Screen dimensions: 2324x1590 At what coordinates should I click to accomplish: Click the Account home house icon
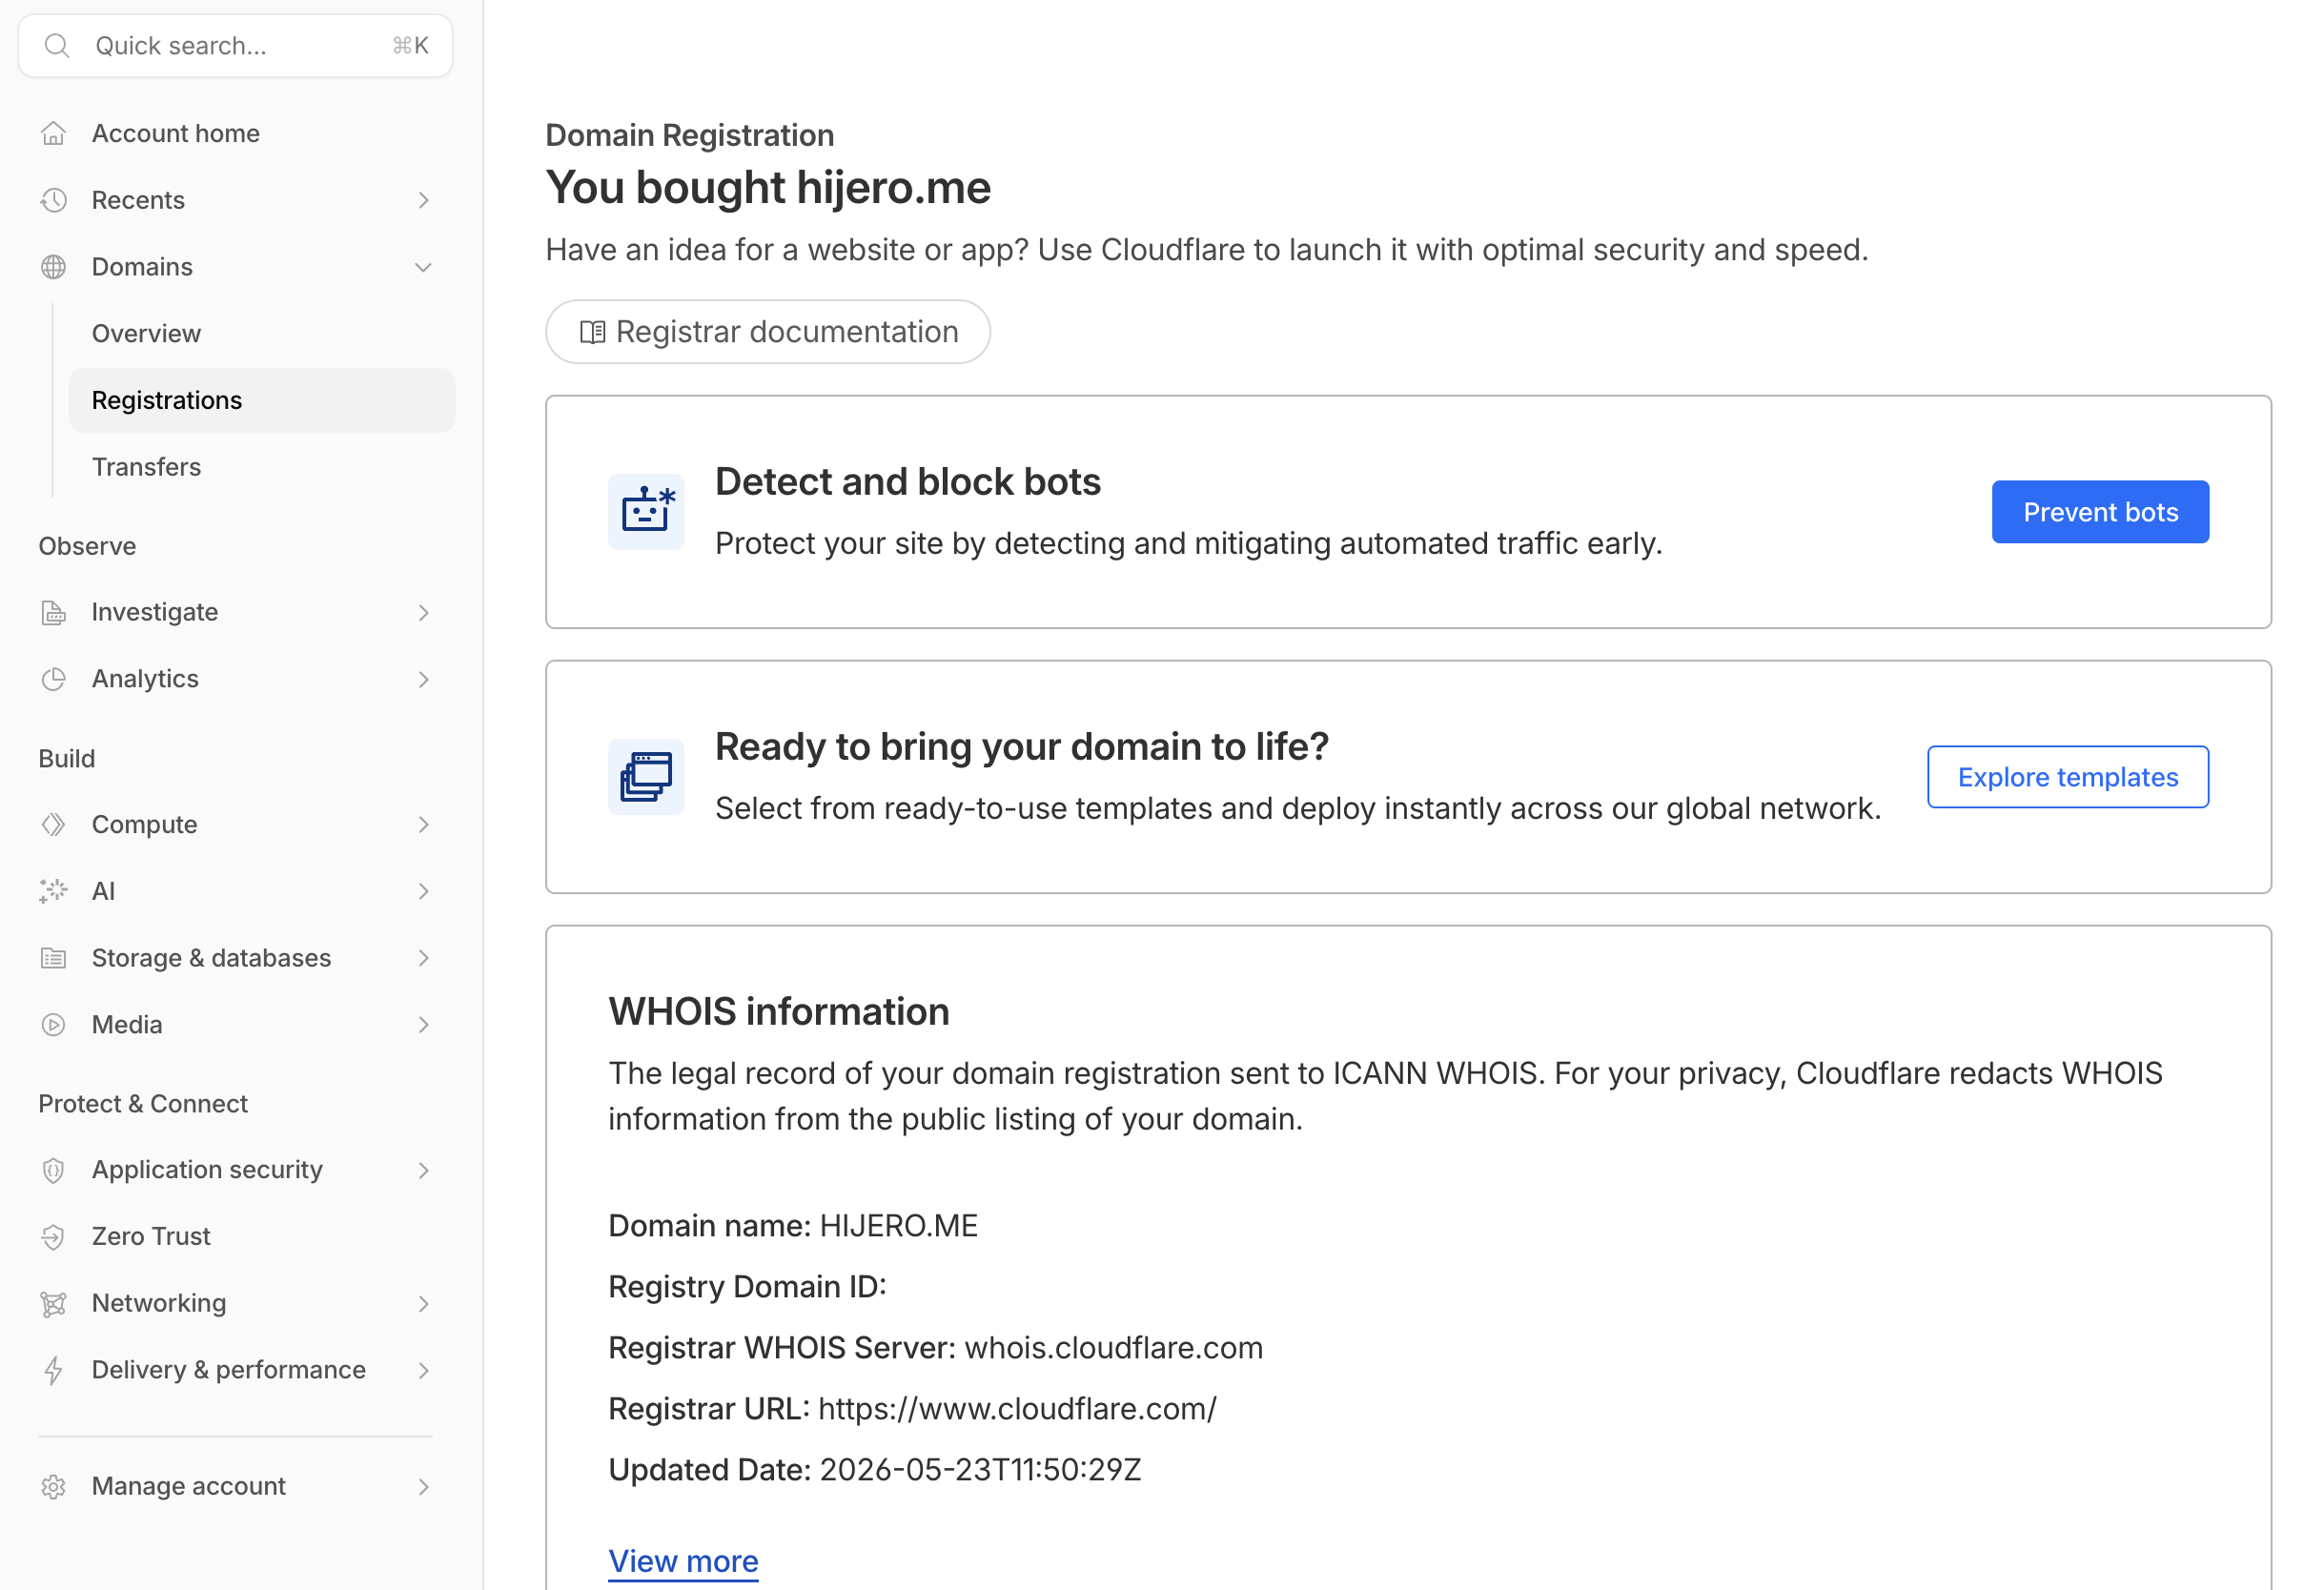pos(54,133)
